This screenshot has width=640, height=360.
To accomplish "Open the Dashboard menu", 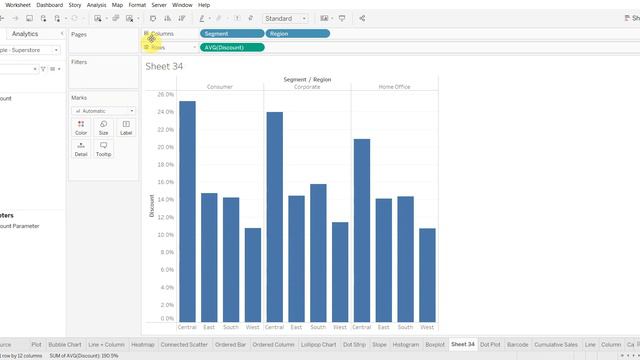I will click(49, 5).
